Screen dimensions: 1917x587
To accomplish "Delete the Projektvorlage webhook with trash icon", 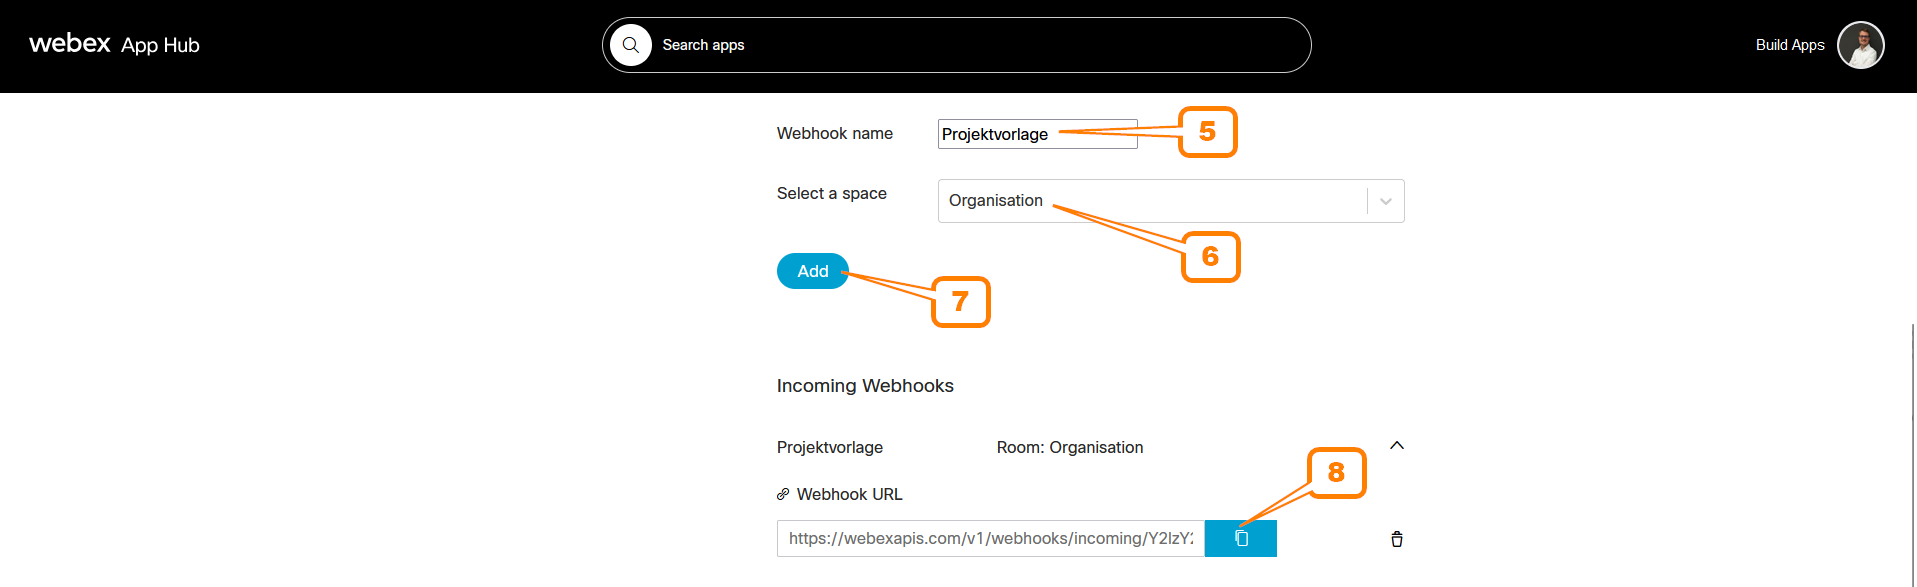I will pyautogui.click(x=1397, y=539).
